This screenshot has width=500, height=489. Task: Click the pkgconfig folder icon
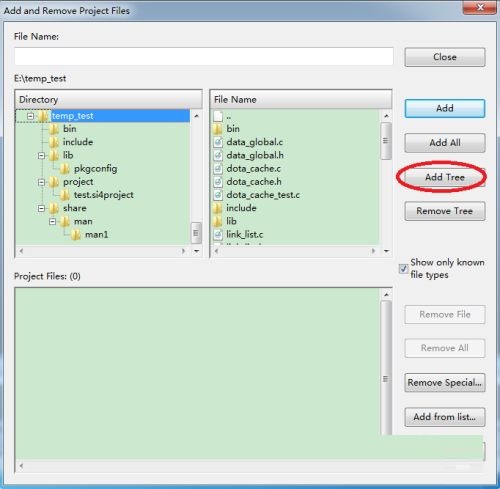click(x=65, y=169)
